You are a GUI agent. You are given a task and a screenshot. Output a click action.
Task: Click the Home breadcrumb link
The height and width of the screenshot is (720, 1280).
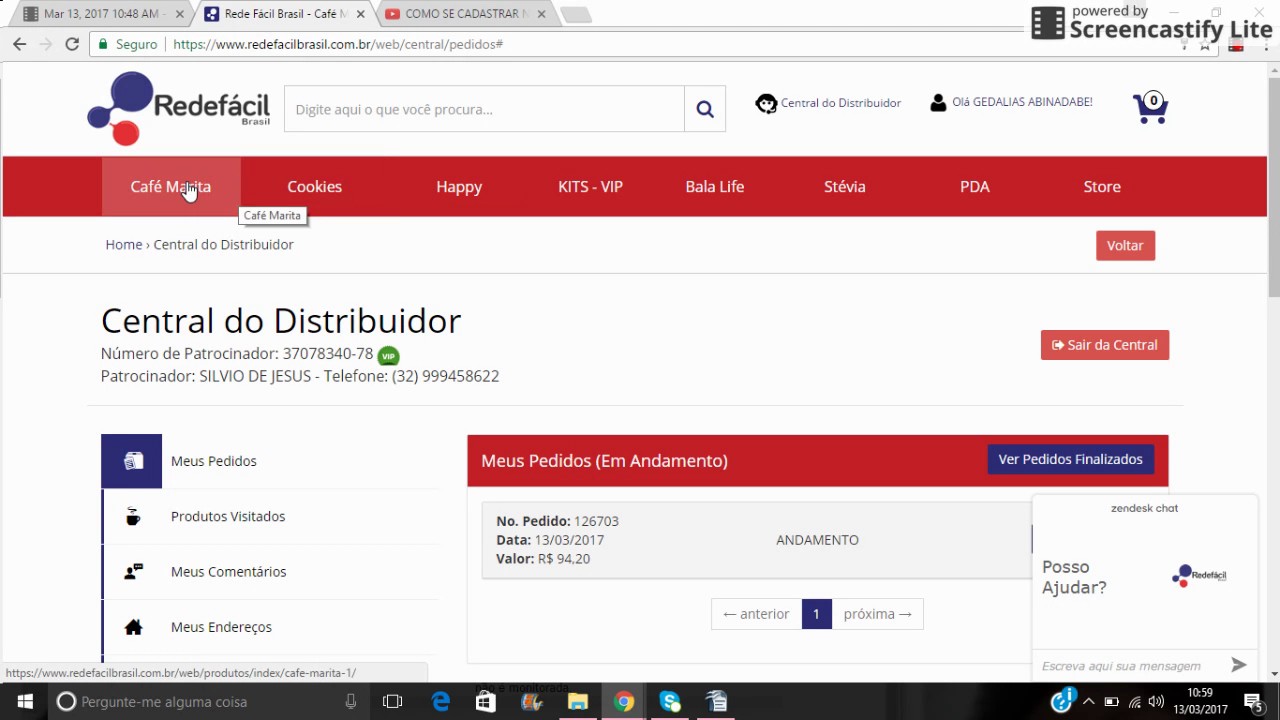point(124,244)
